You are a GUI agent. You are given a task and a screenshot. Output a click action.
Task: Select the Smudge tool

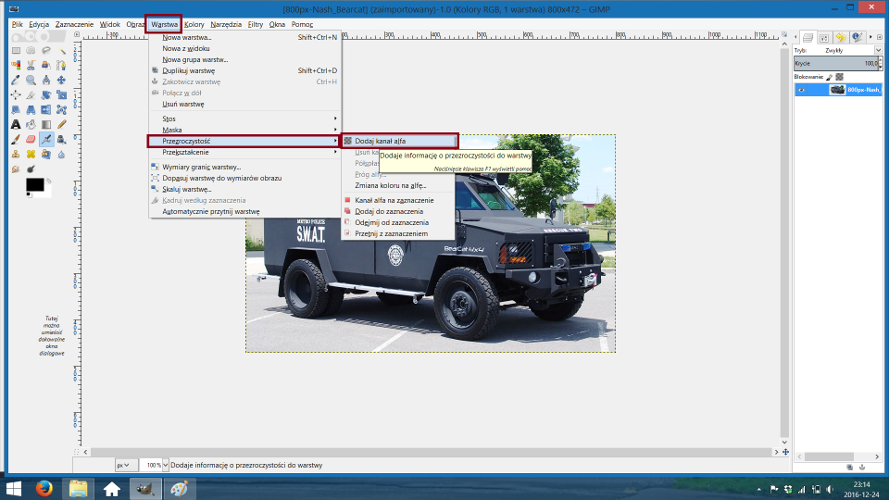pyautogui.click(x=16, y=168)
